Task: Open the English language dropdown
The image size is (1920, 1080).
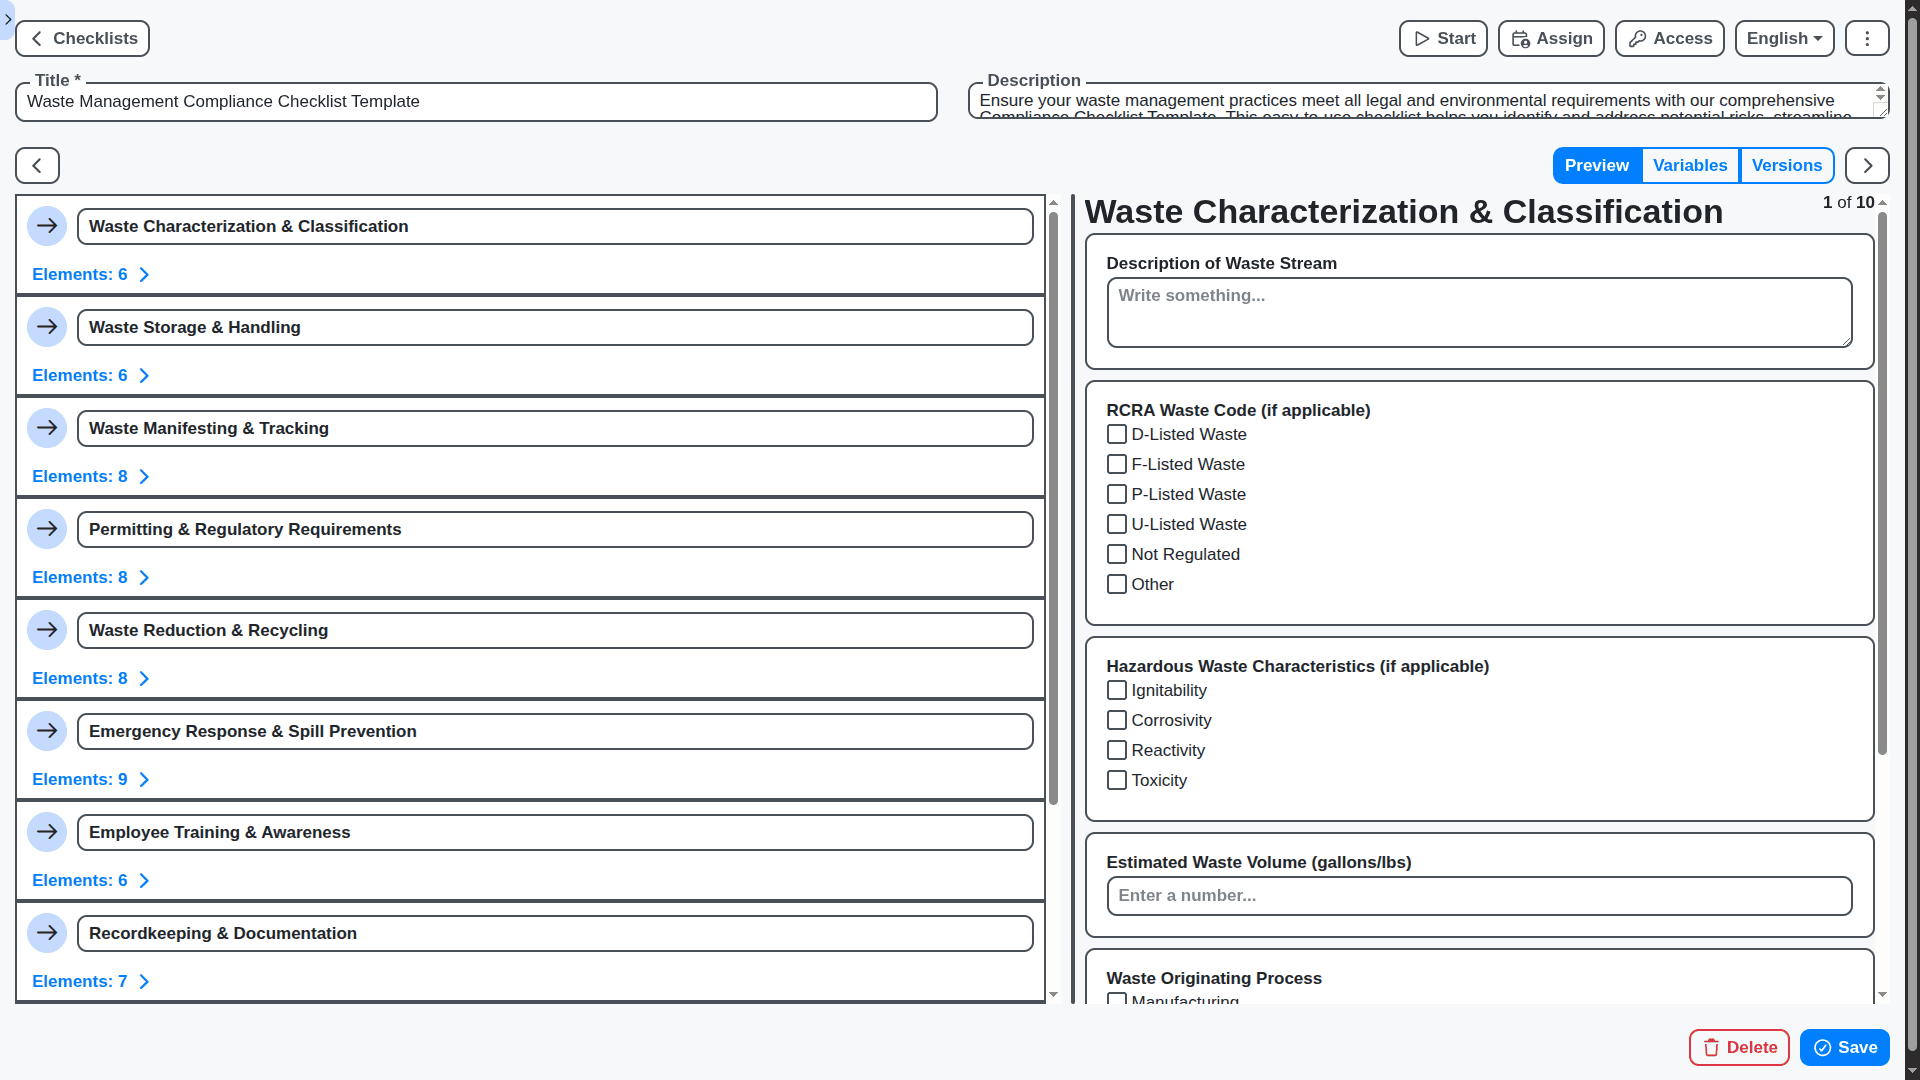Action: pos(1784,38)
